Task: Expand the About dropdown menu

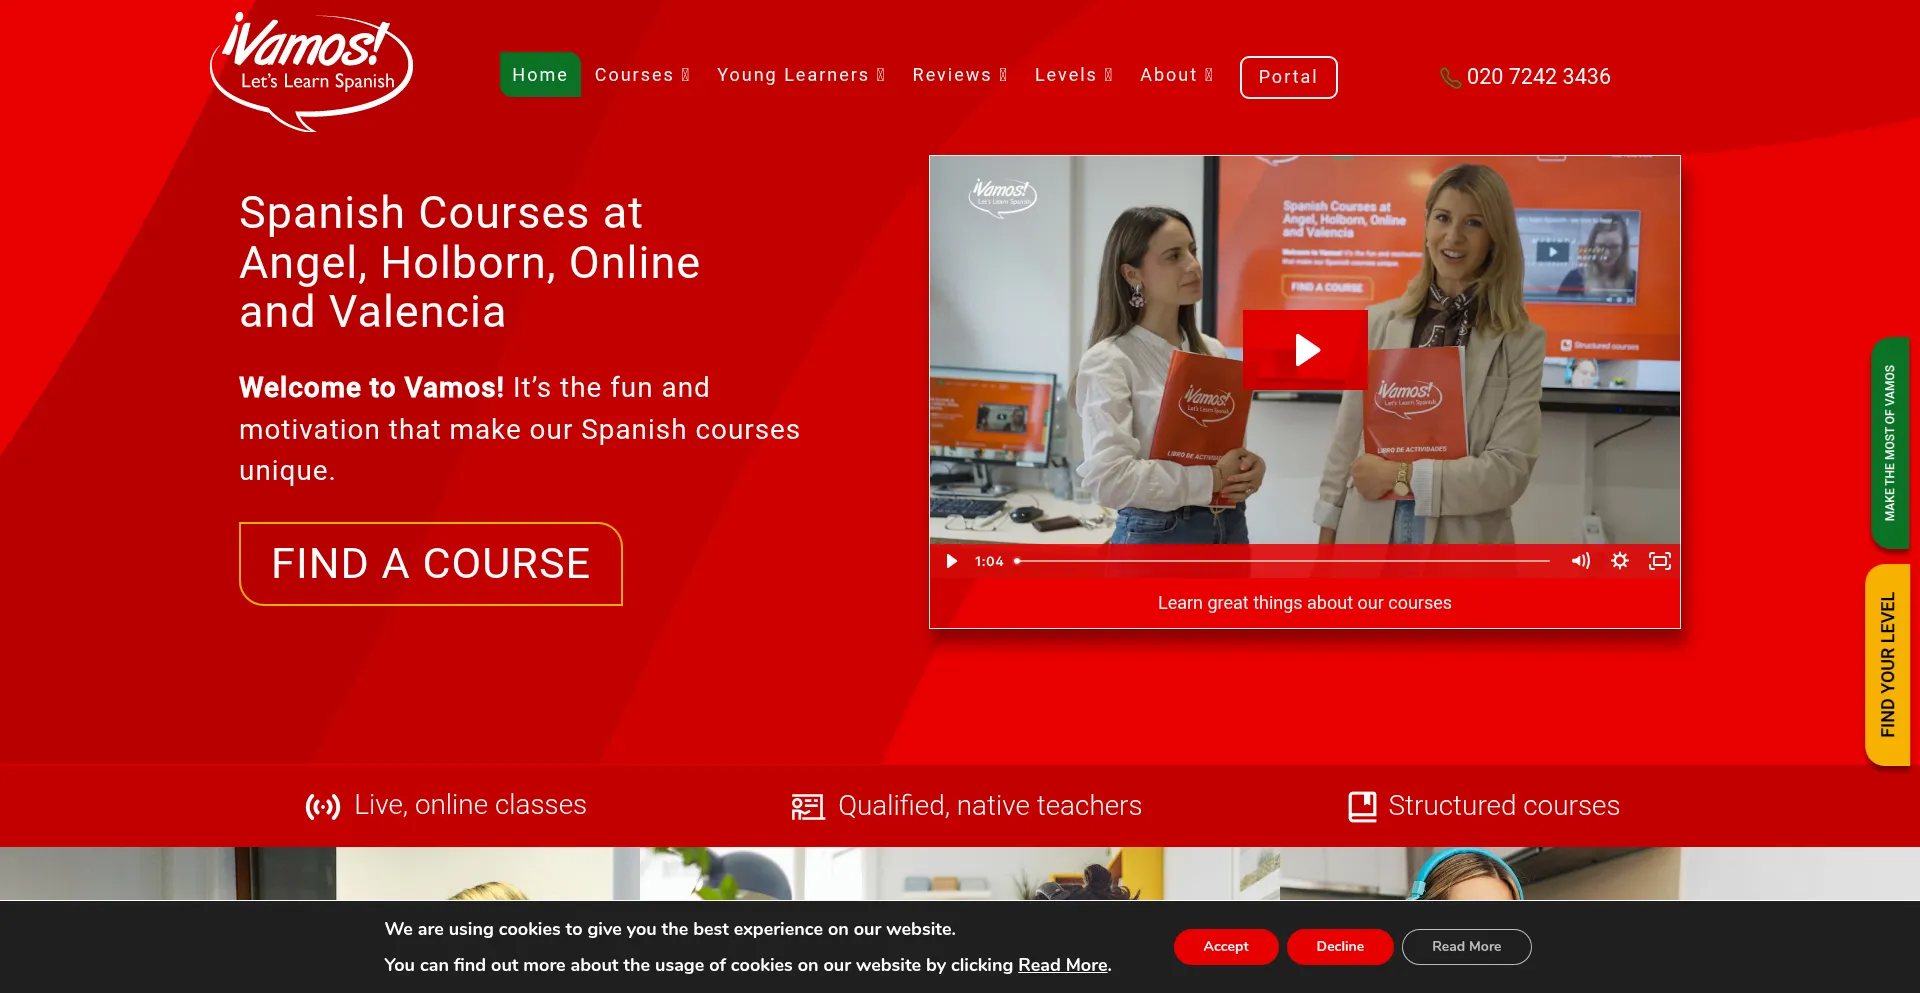Action: 1177,75
